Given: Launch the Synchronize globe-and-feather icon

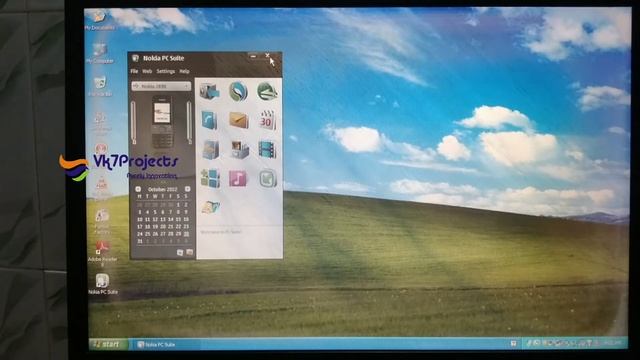Looking at the screenshot, I should 238,91.
